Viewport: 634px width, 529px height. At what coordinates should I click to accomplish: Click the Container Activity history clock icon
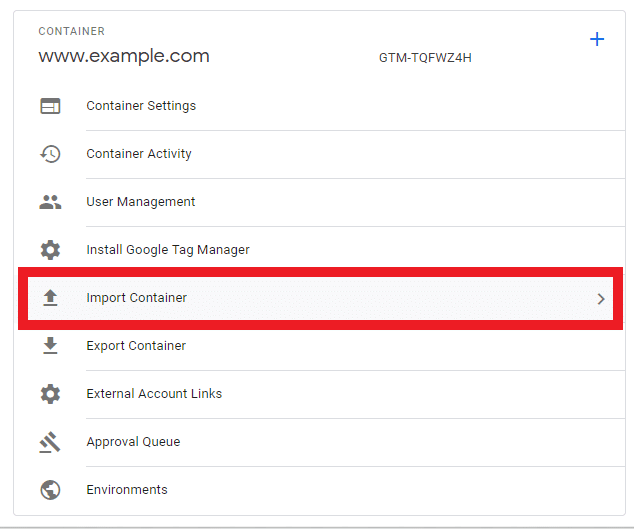pos(50,154)
